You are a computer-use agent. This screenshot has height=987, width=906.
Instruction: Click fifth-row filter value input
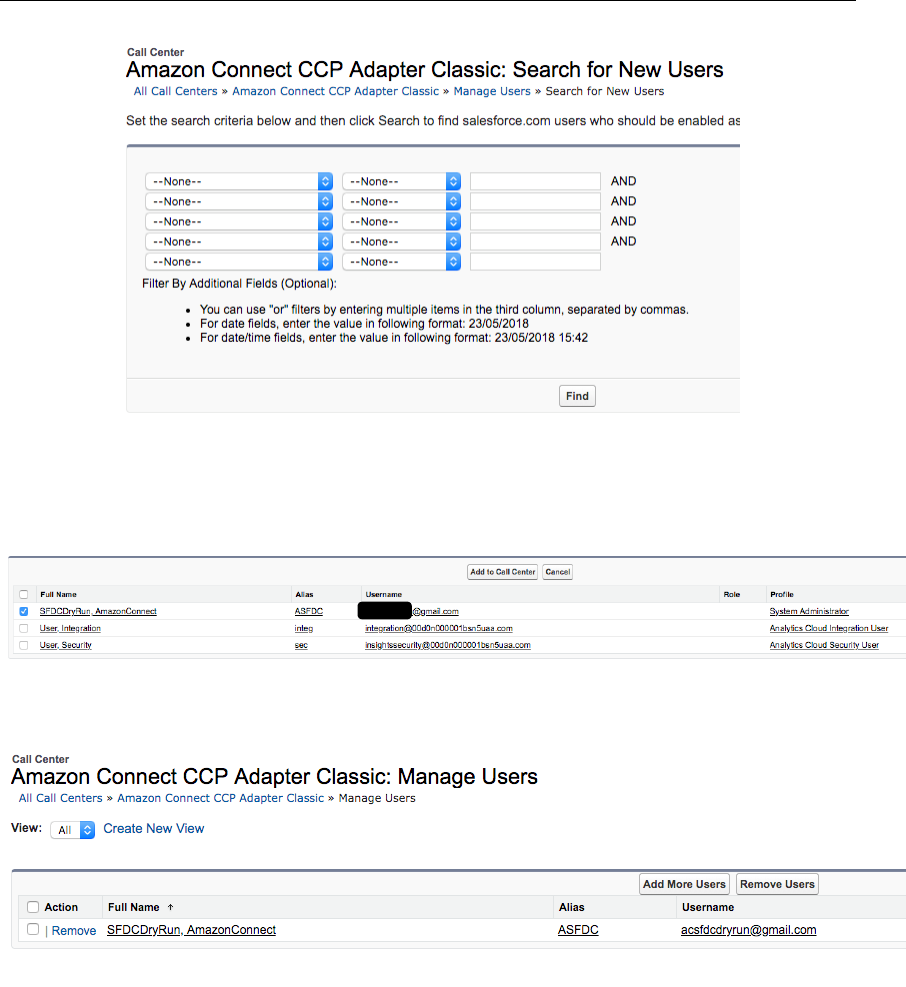click(x=535, y=262)
